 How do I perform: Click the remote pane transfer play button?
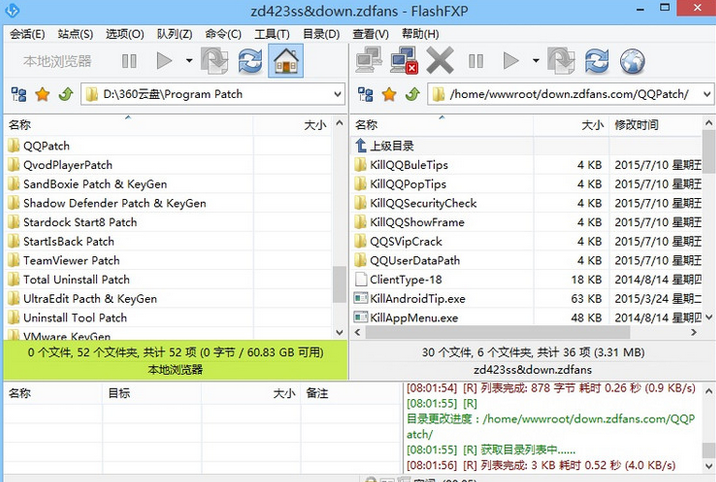click(511, 61)
